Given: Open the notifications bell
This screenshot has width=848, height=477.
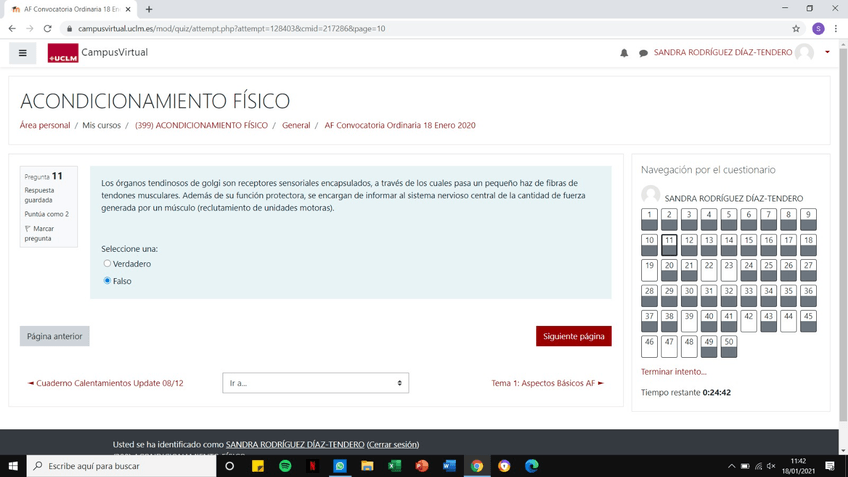Looking at the screenshot, I should point(624,52).
